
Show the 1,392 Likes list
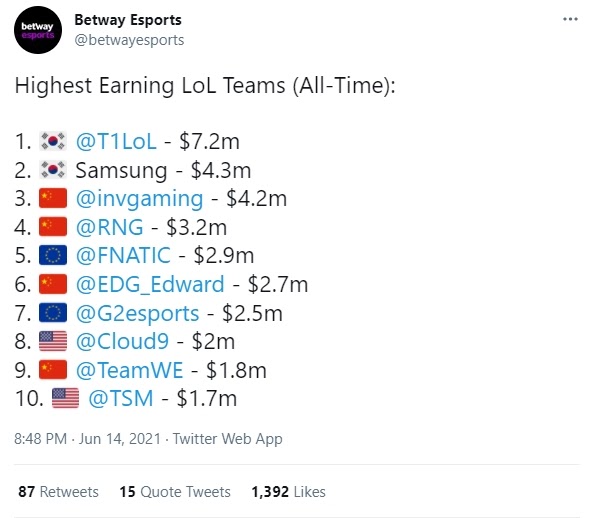(x=288, y=492)
